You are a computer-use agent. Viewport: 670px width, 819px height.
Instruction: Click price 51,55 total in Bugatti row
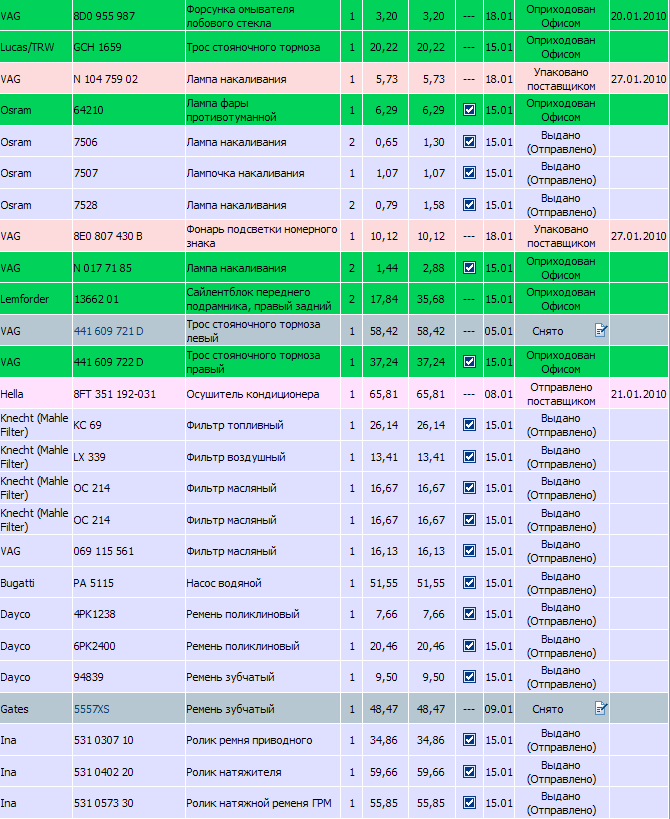click(x=431, y=583)
